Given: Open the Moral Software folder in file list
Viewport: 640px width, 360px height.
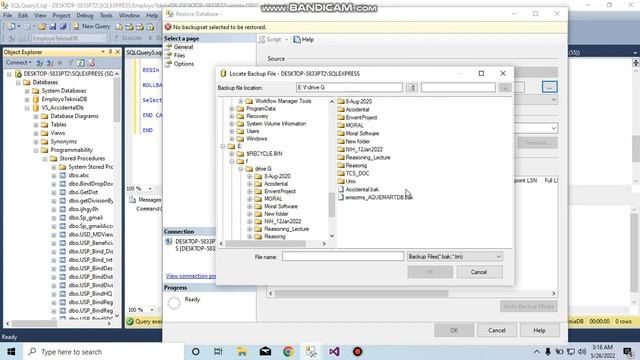Looking at the screenshot, I should point(358,133).
